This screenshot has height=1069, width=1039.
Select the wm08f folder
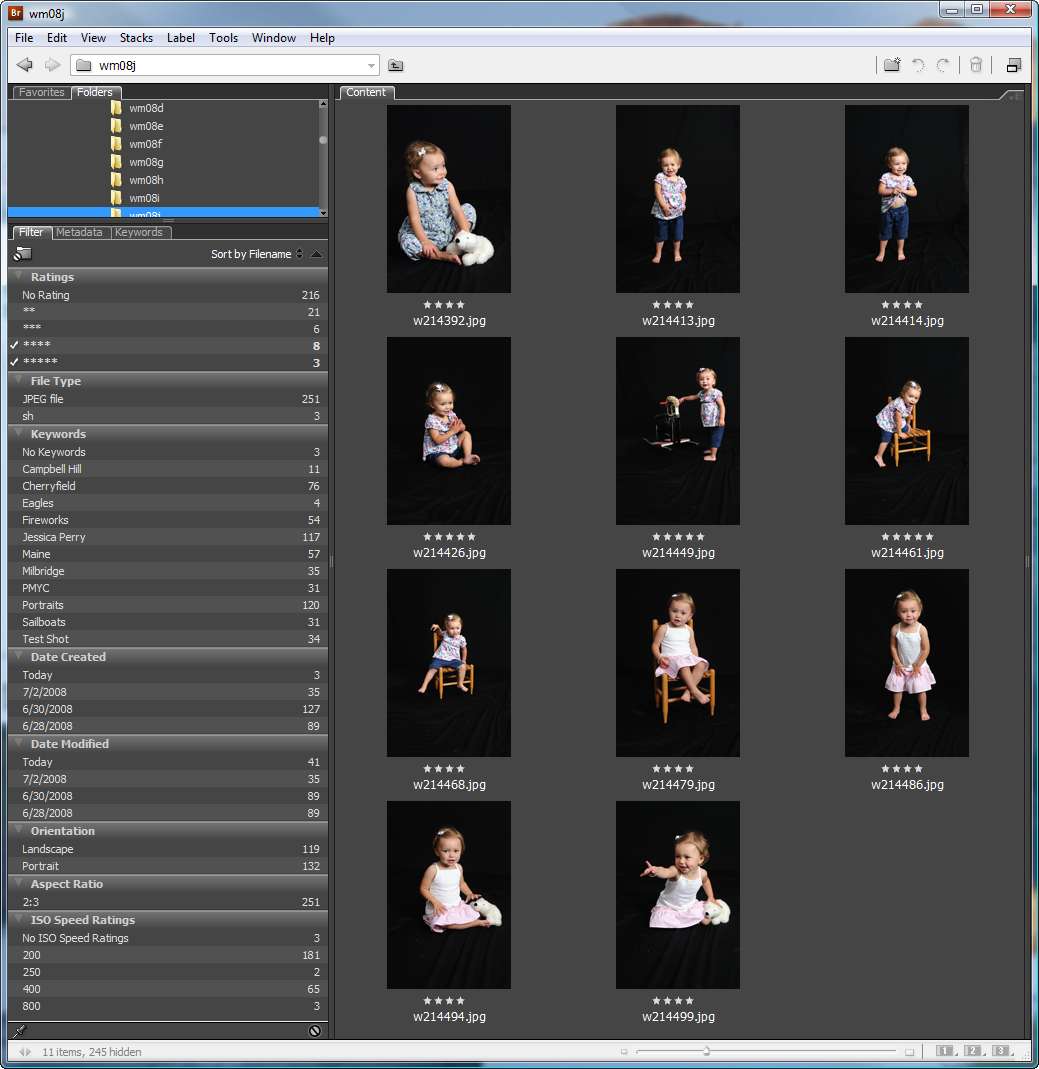(x=145, y=144)
